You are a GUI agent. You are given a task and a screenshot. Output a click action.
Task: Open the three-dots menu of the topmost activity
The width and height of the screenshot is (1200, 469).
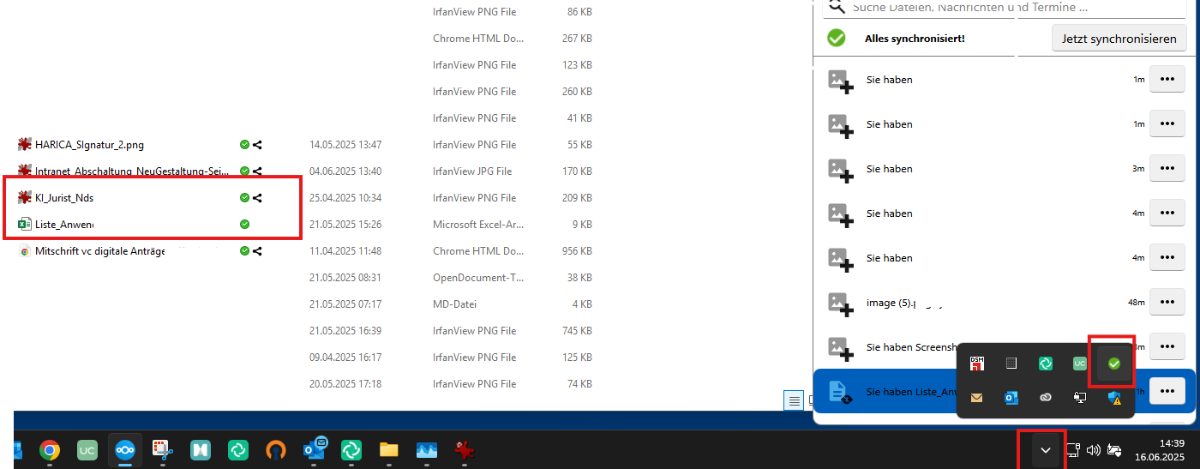[x=1166, y=79]
